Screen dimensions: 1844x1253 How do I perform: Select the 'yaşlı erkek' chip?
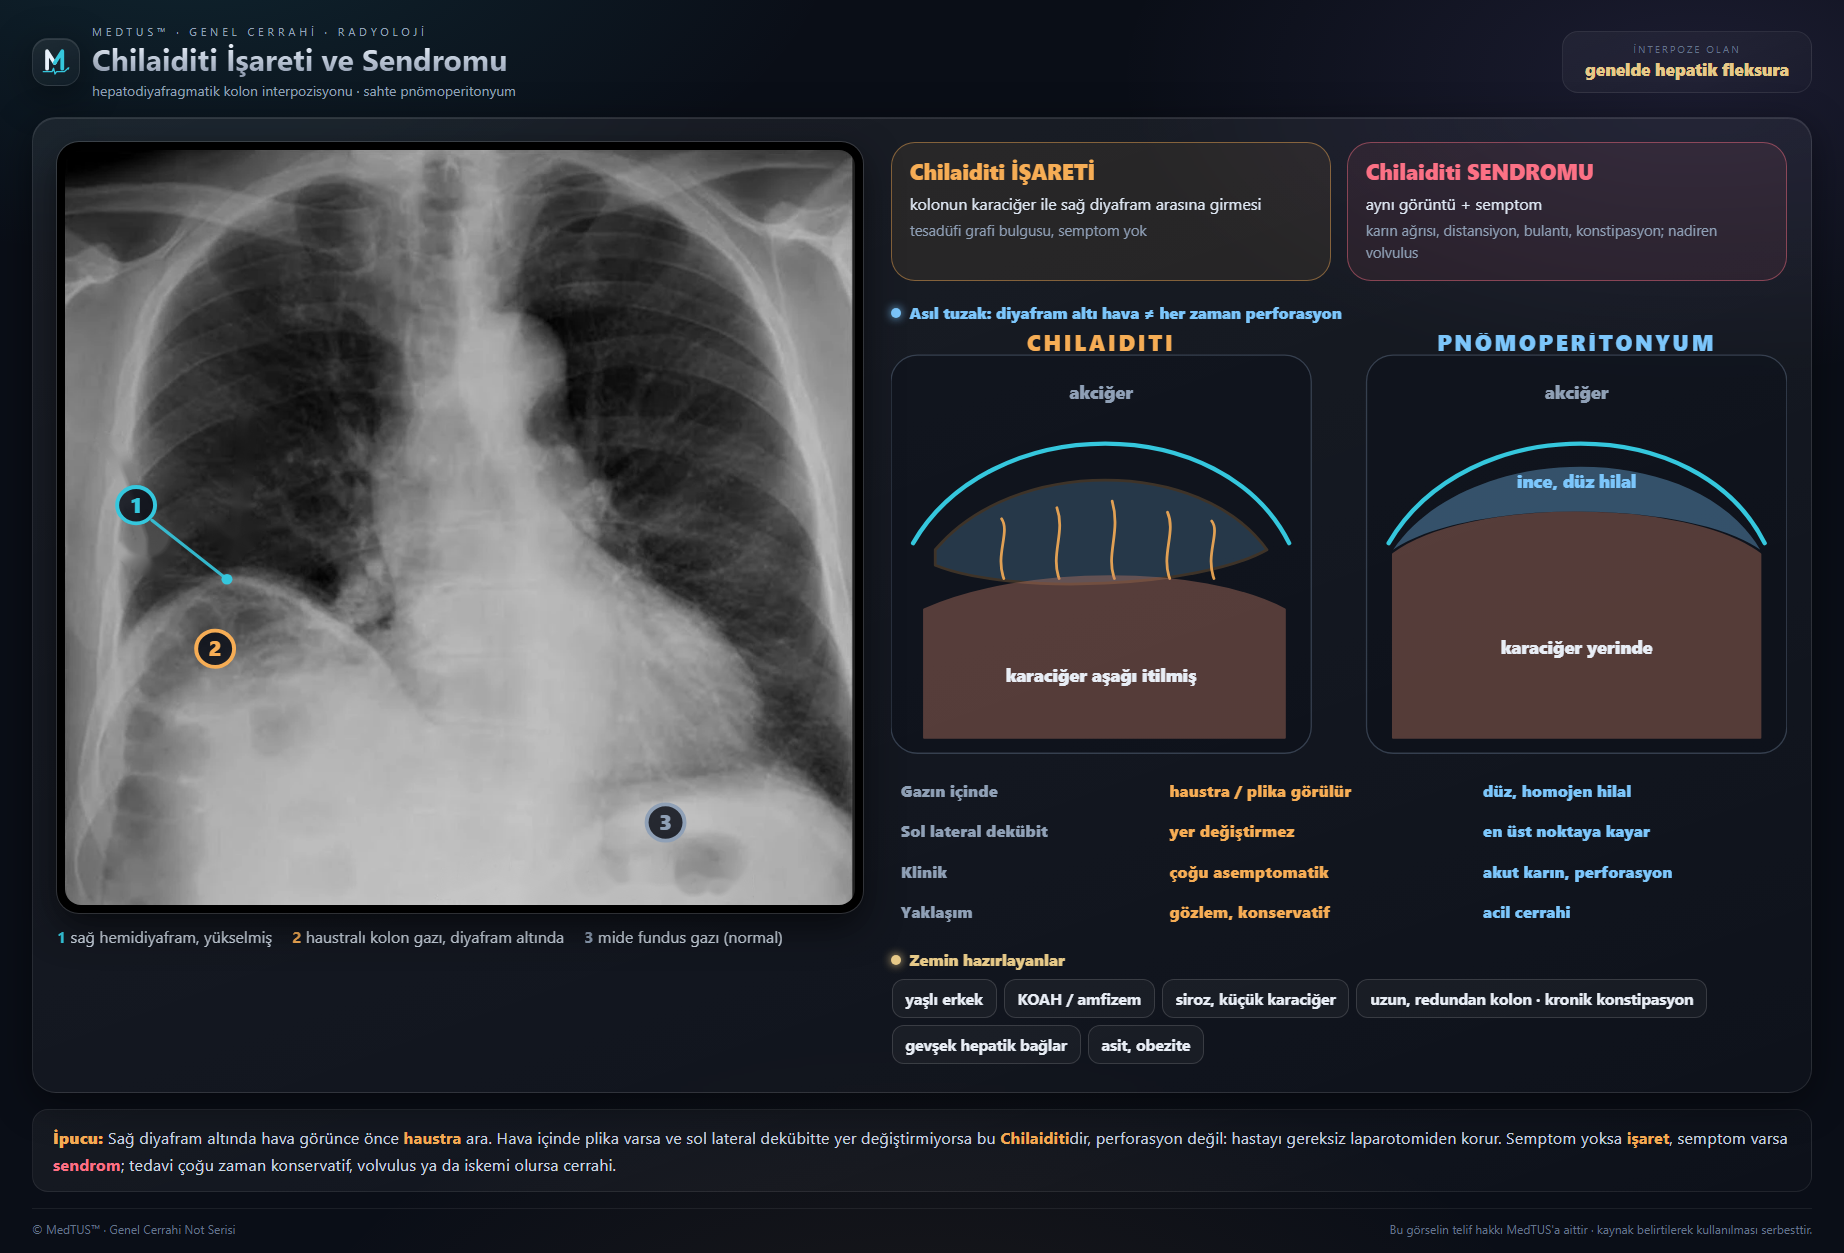[x=944, y=999]
